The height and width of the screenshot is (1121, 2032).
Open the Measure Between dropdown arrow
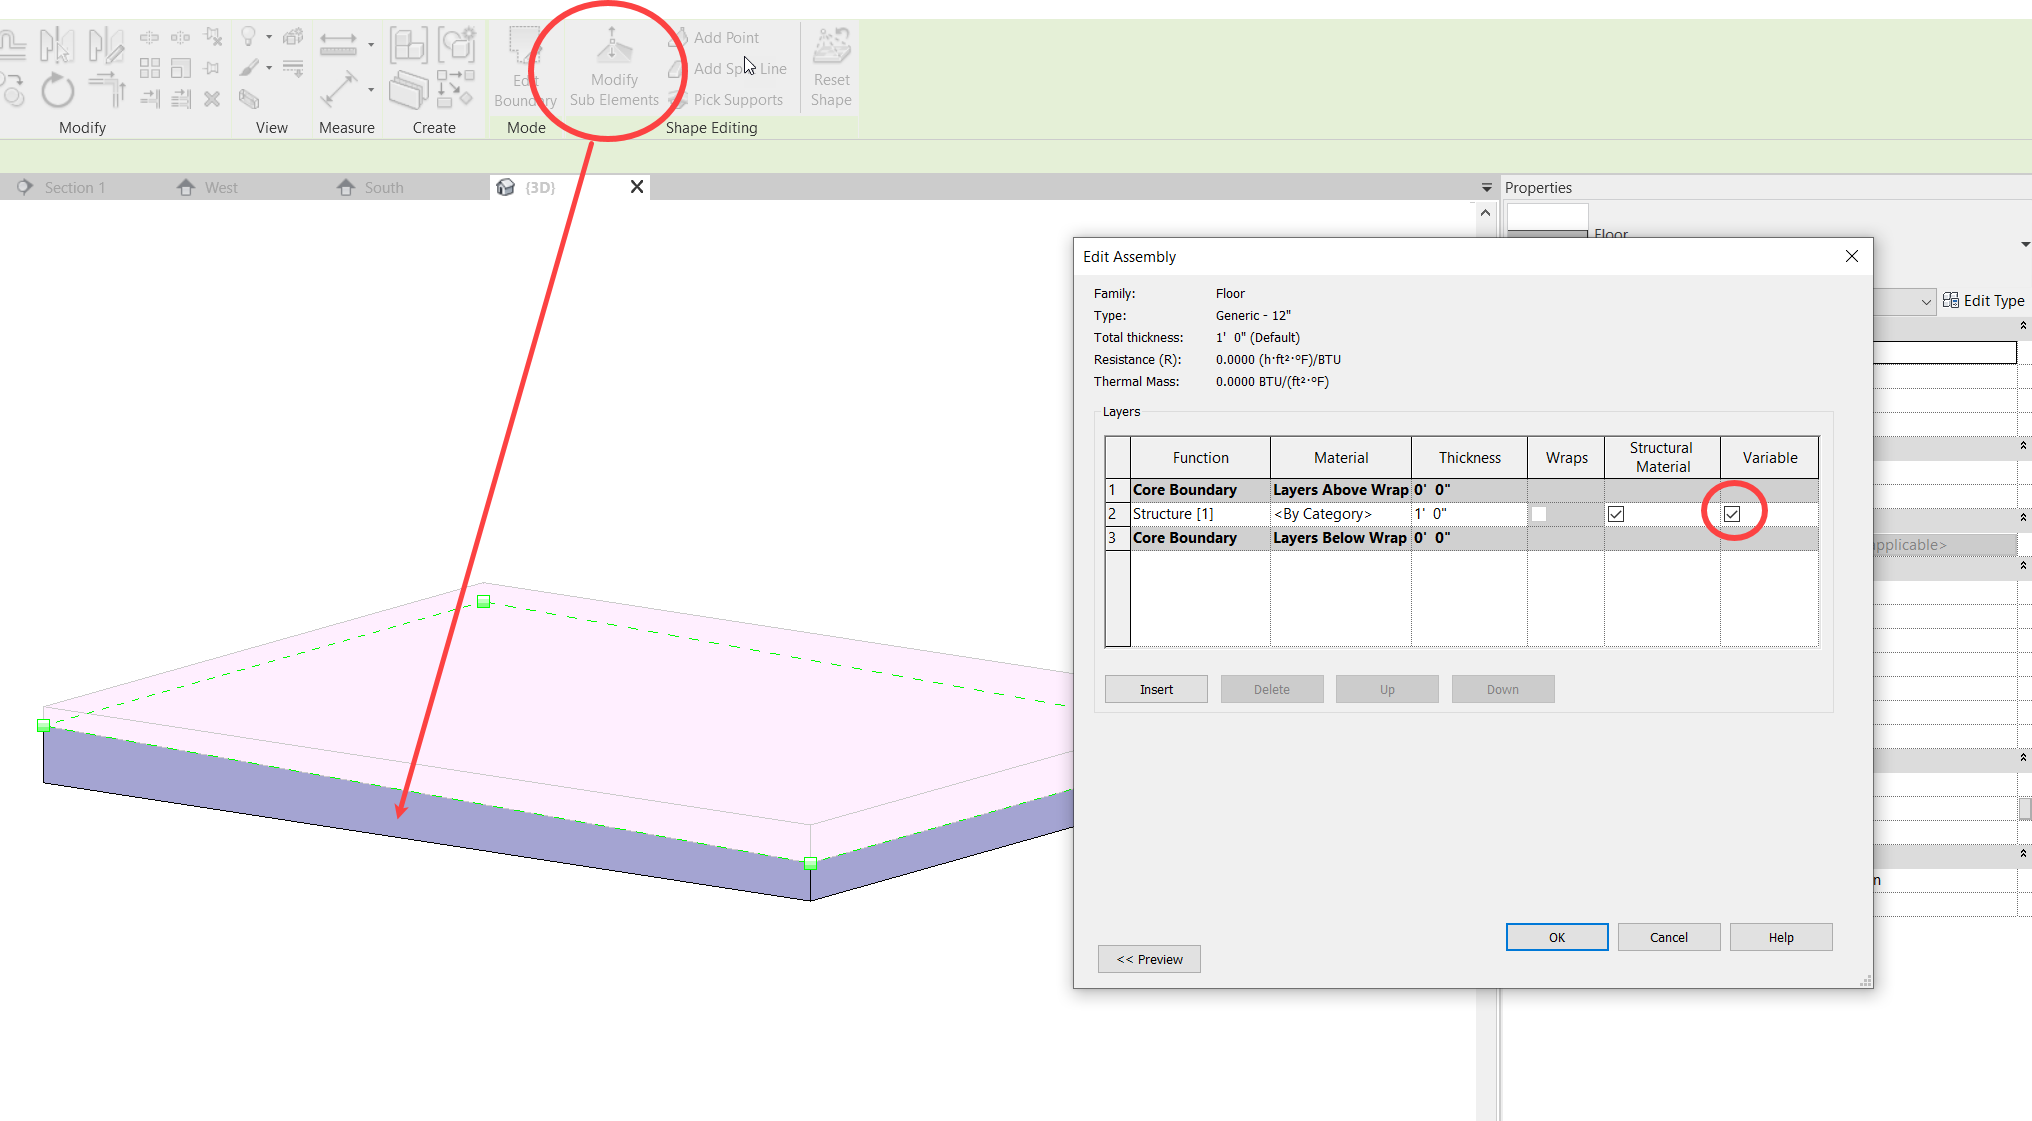[x=371, y=44]
